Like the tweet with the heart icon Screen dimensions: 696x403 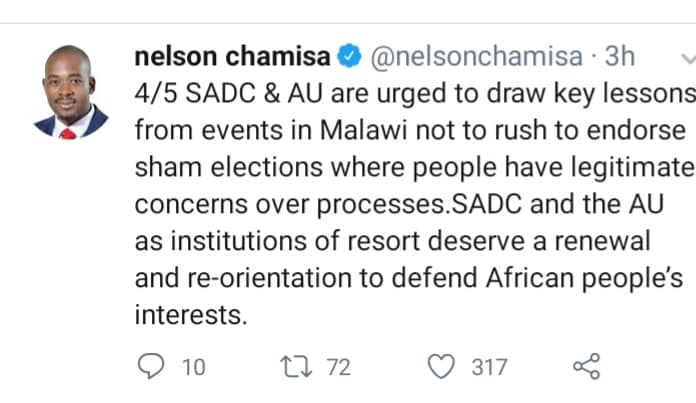(x=441, y=367)
